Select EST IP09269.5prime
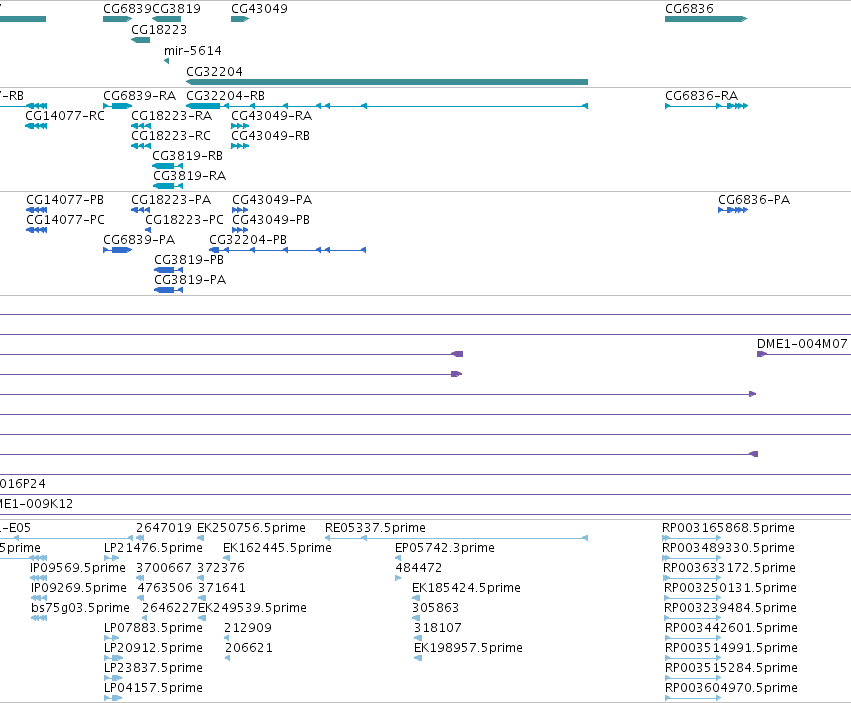Image resolution: width=851 pixels, height=703 pixels. pyautogui.click(x=79, y=588)
